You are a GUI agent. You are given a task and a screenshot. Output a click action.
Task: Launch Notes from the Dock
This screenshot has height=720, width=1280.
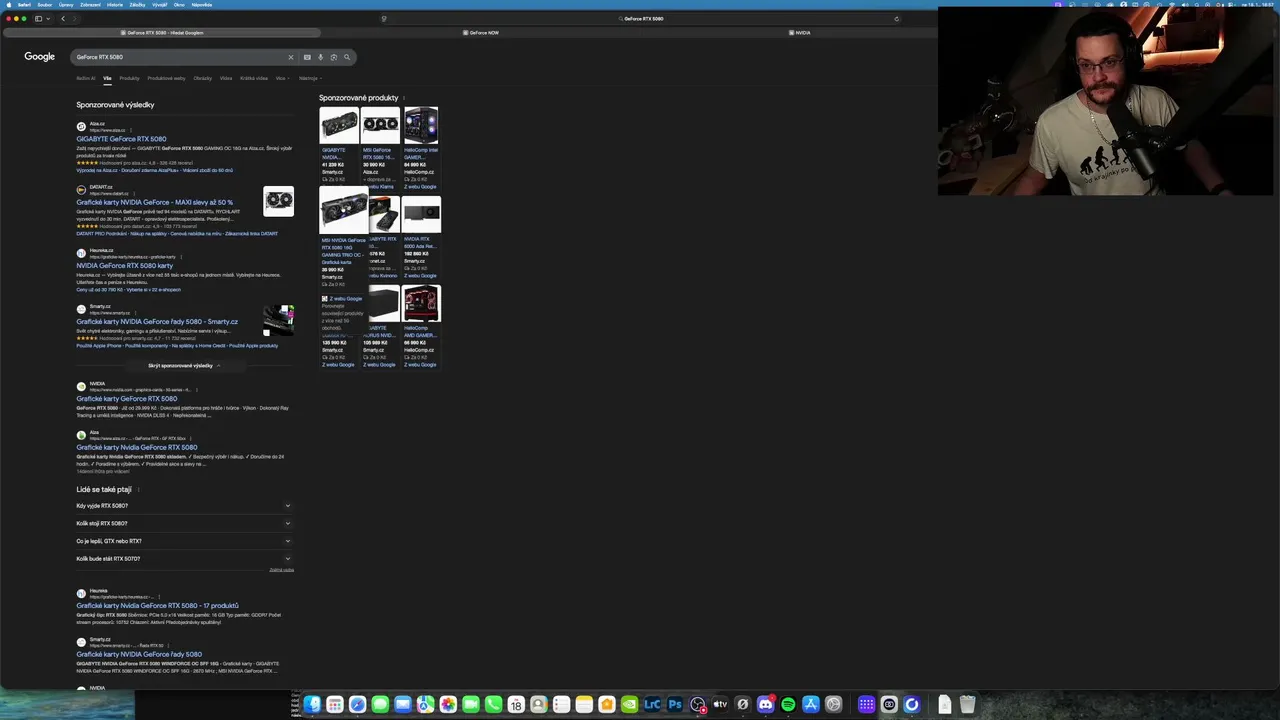(x=584, y=705)
